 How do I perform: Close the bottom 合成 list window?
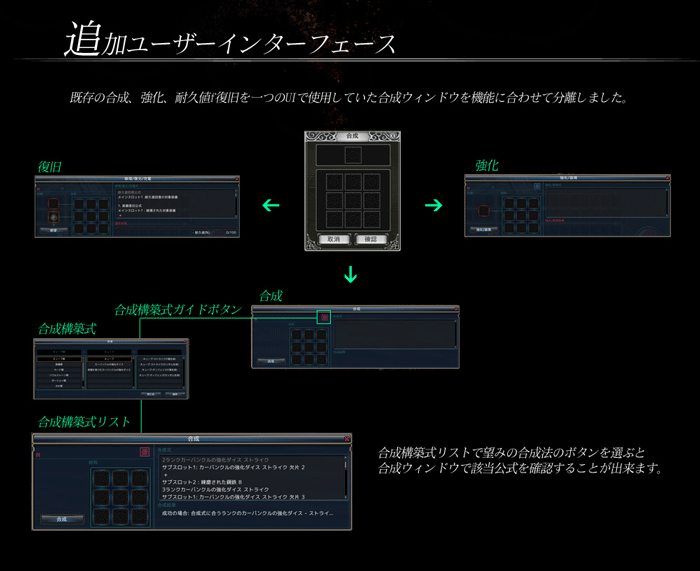tap(344, 439)
